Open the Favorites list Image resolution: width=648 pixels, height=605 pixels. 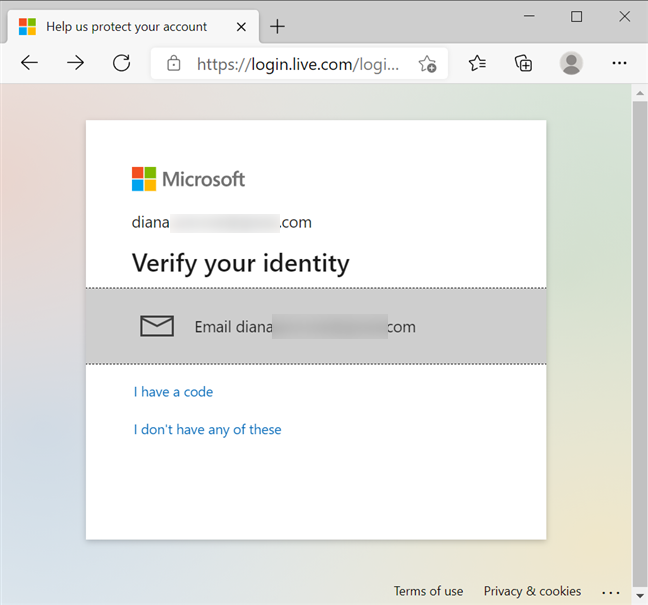pyautogui.click(x=477, y=63)
